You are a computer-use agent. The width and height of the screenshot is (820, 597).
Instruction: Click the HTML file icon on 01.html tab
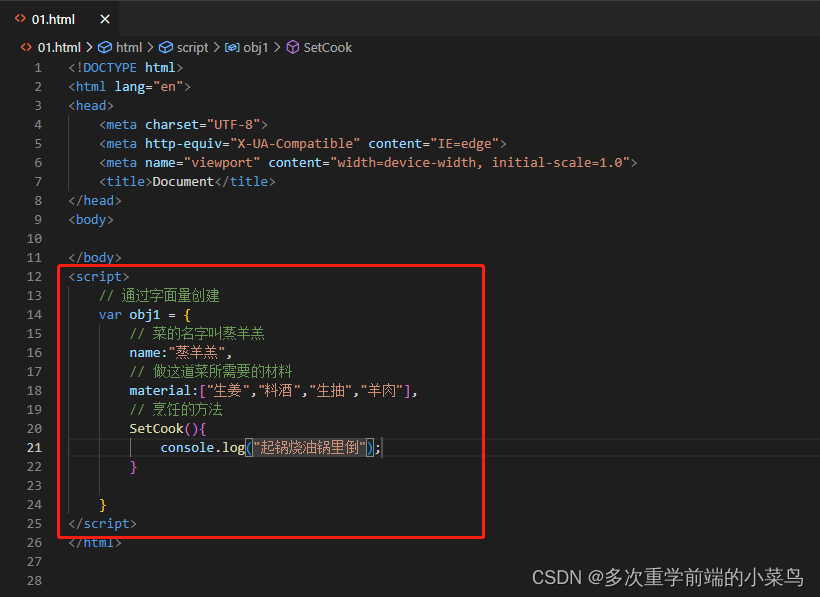(20, 19)
